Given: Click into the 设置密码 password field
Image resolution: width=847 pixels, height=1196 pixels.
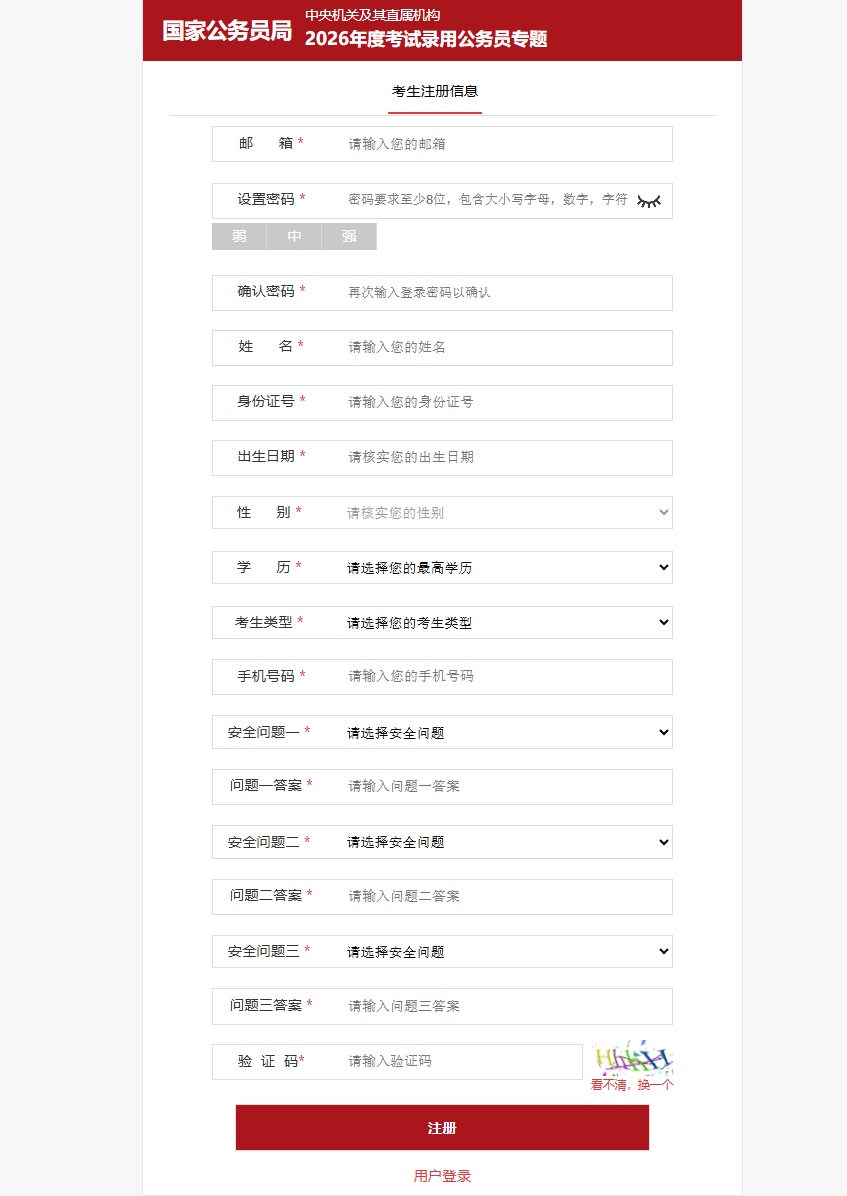Looking at the screenshot, I should click(488, 200).
